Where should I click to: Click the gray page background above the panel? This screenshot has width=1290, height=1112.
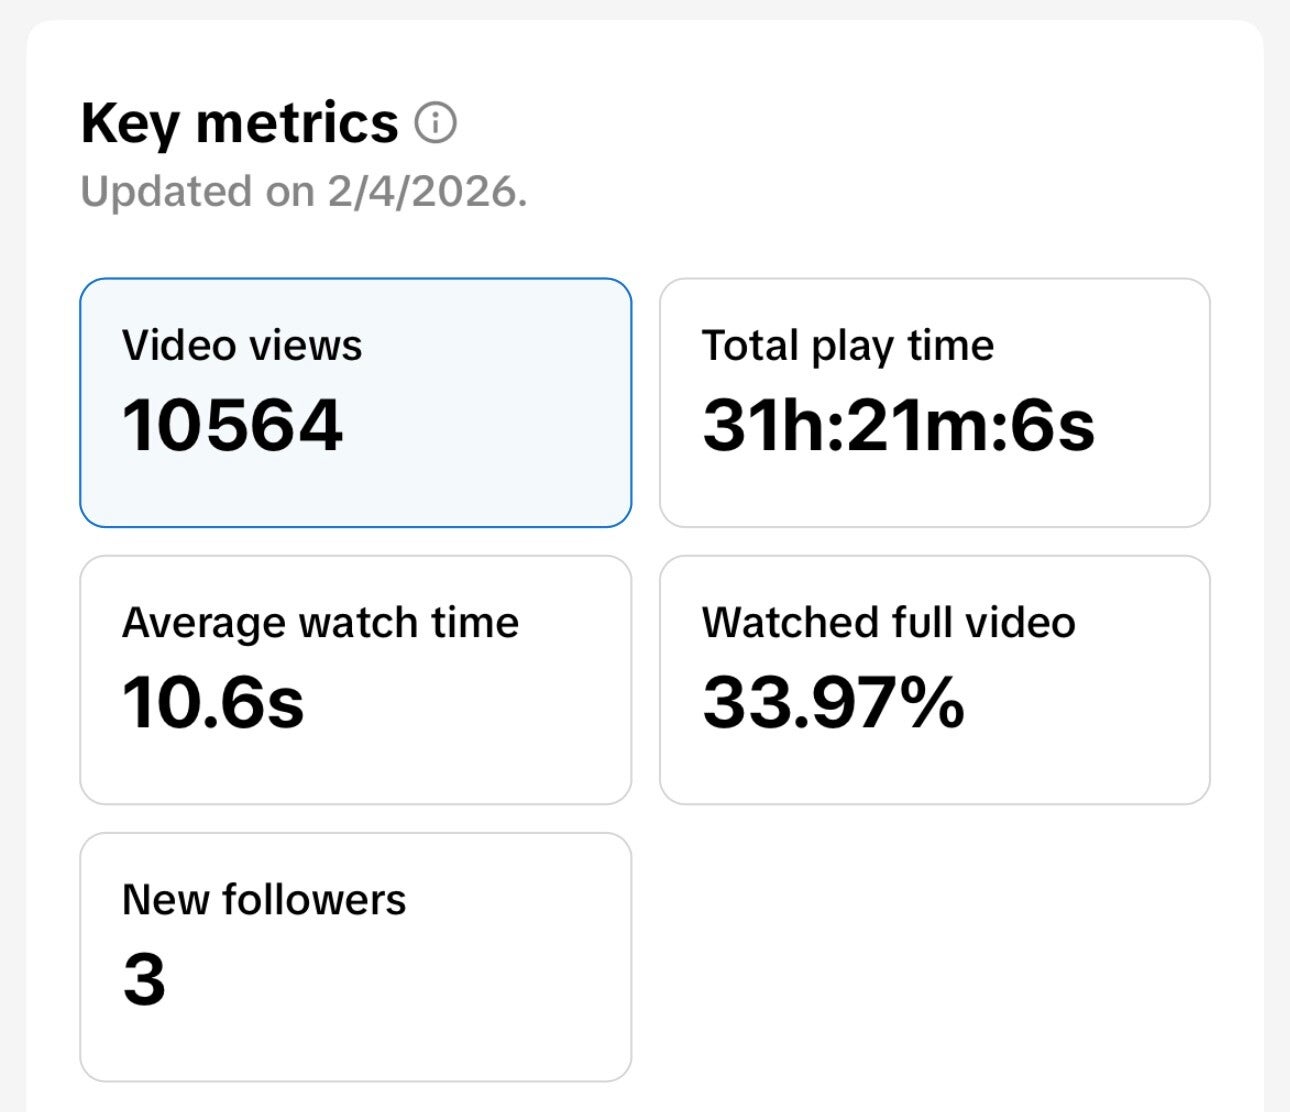(x=645, y=8)
